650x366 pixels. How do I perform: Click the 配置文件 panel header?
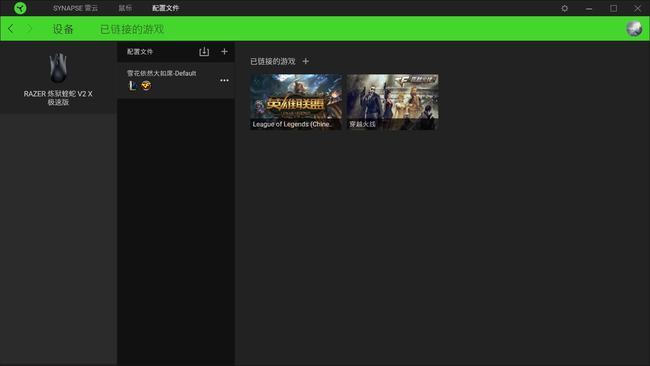140,51
